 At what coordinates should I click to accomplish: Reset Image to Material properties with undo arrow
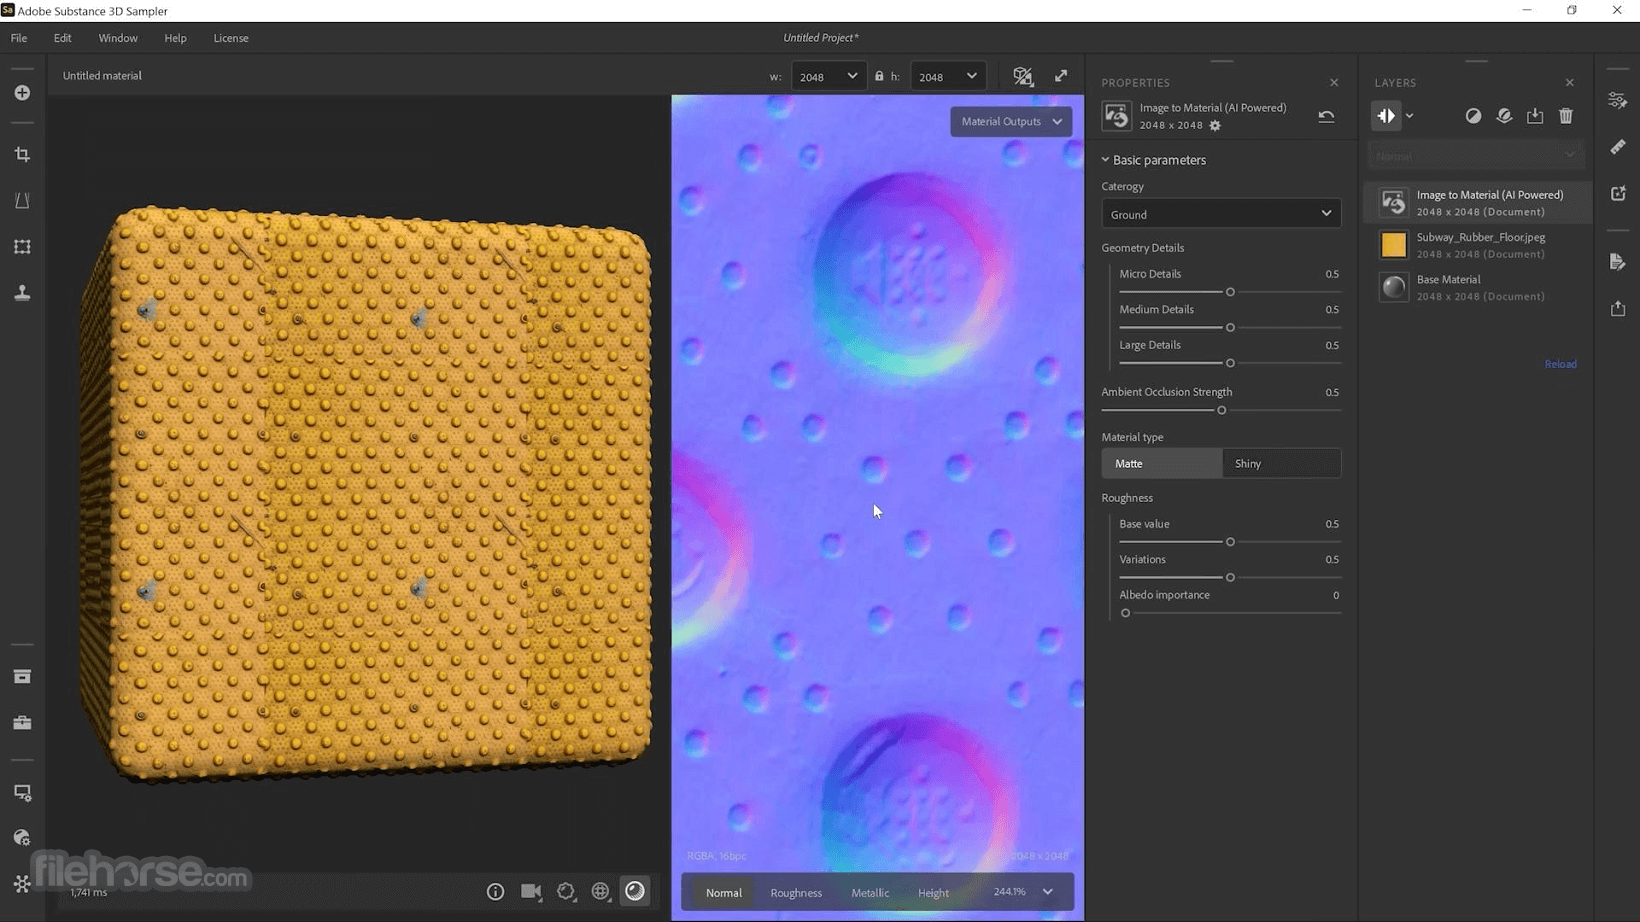1326,116
